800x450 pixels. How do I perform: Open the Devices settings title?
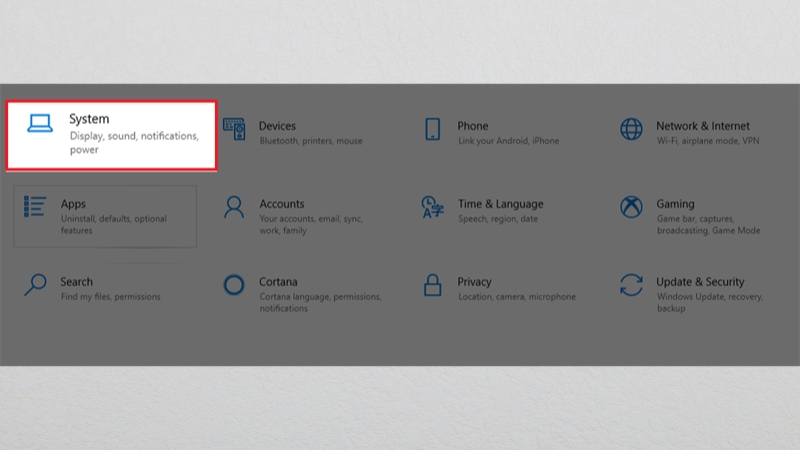tap(277, 126)
